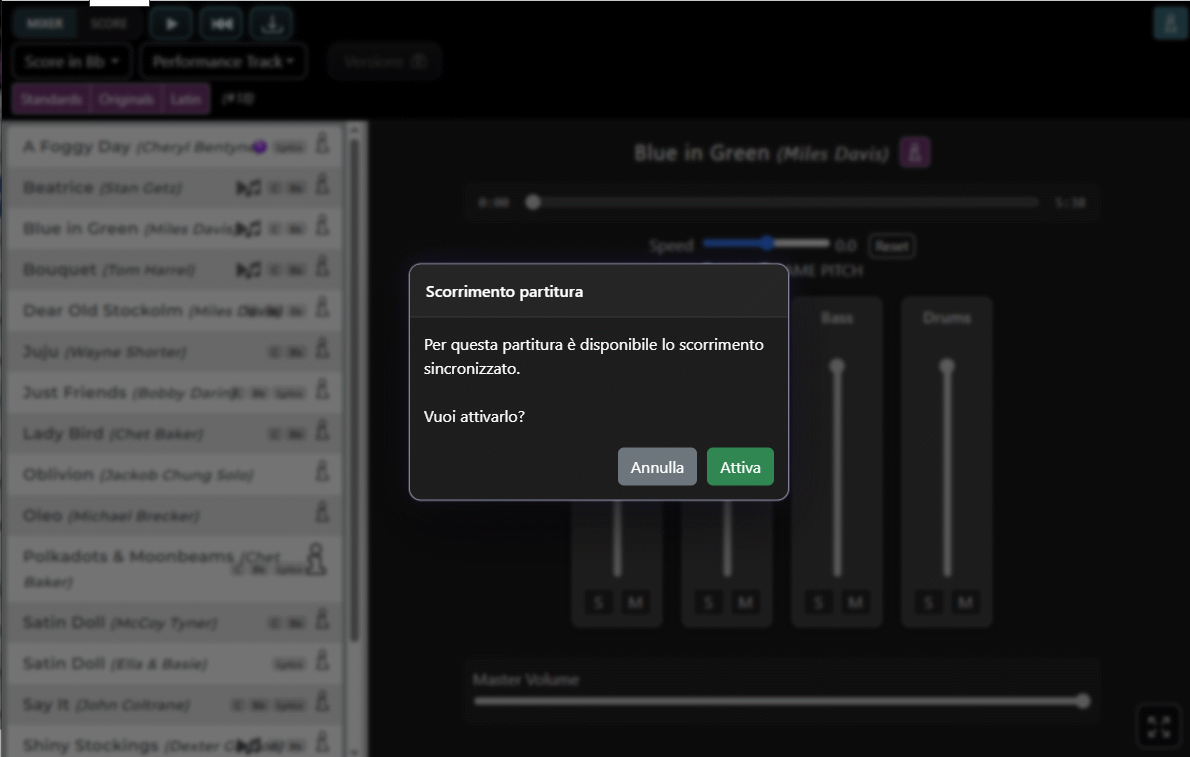Click the Reset button next to Speed
The image size is (1190, 757).
(891, 246)
